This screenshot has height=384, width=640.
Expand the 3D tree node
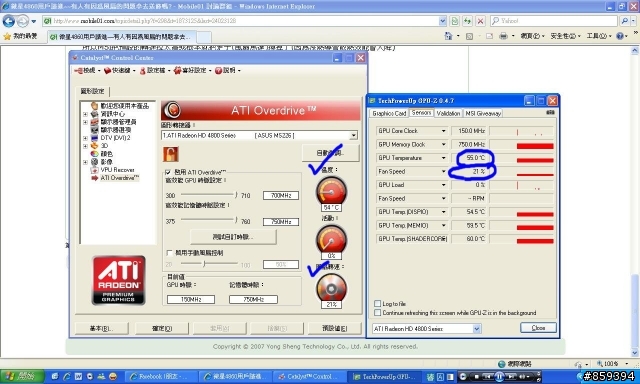[x=85, y=146]
